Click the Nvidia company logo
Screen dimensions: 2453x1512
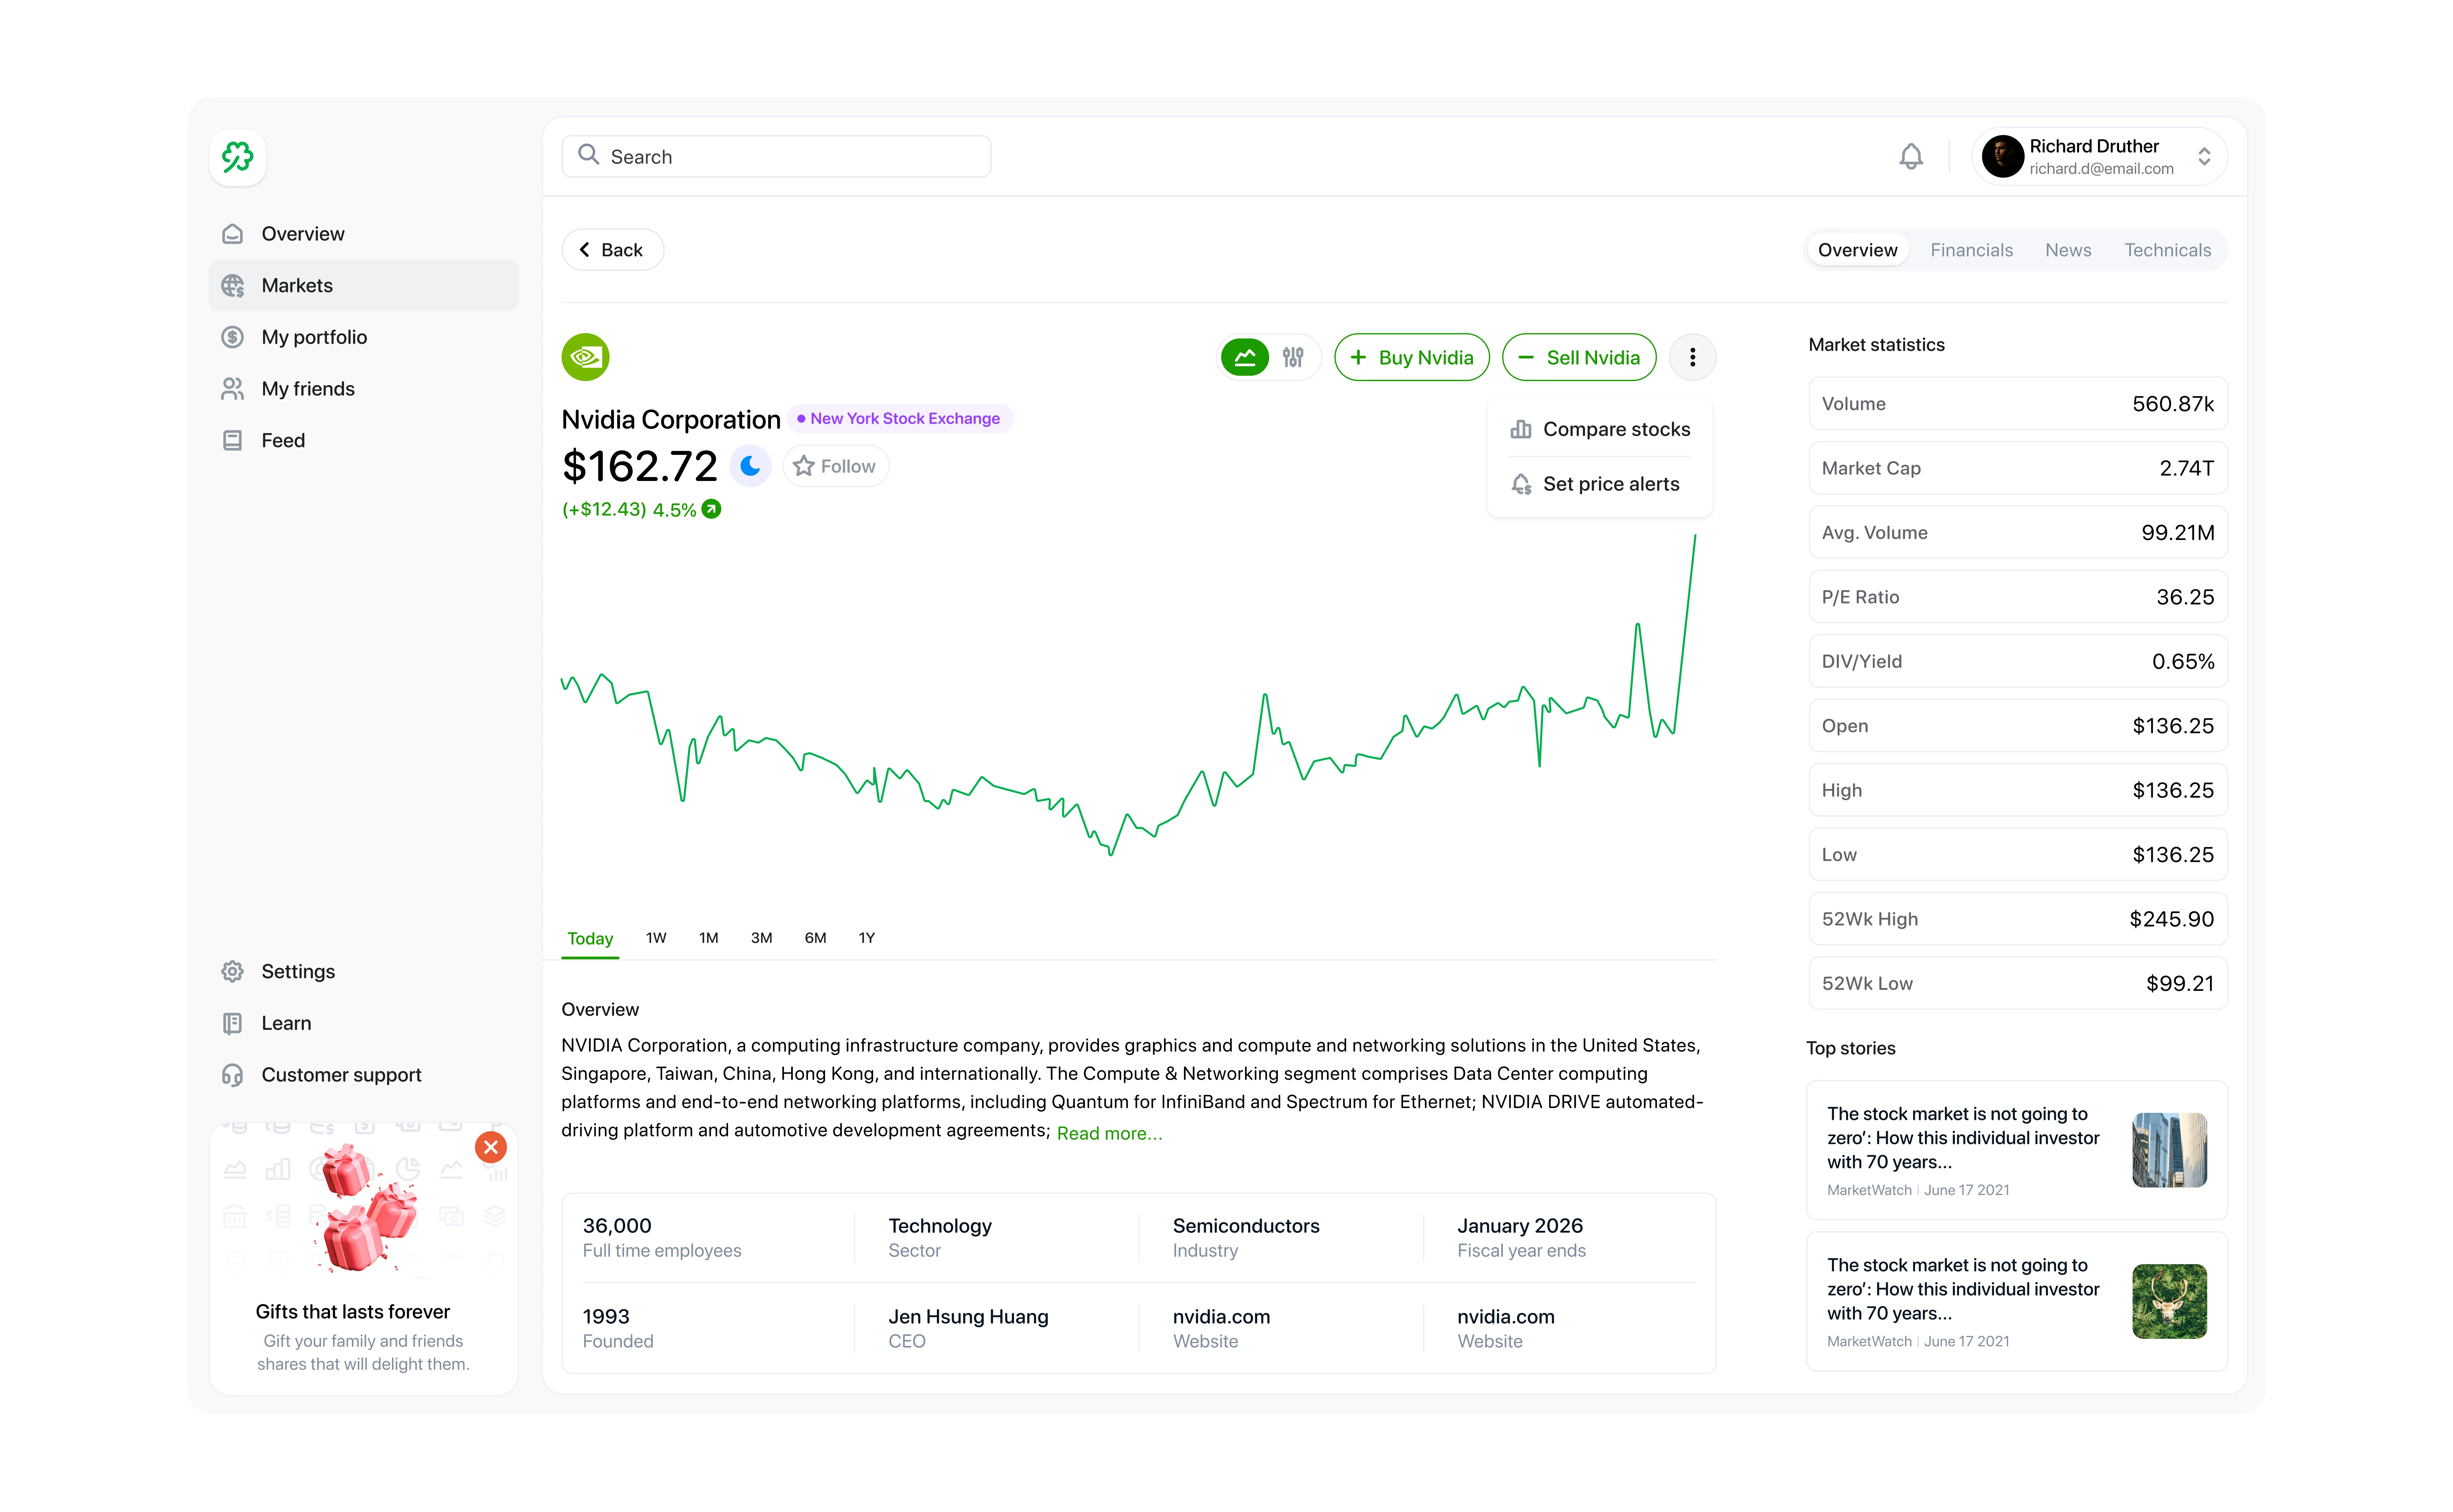point(585,357)
